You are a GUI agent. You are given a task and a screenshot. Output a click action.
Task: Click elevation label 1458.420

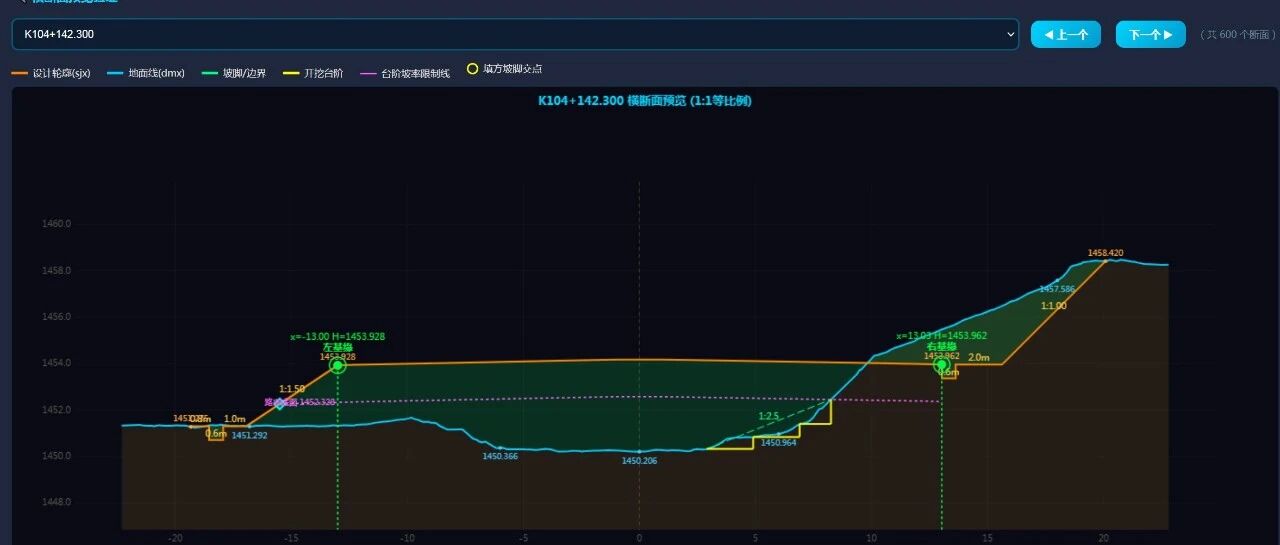click(1105, 253)
